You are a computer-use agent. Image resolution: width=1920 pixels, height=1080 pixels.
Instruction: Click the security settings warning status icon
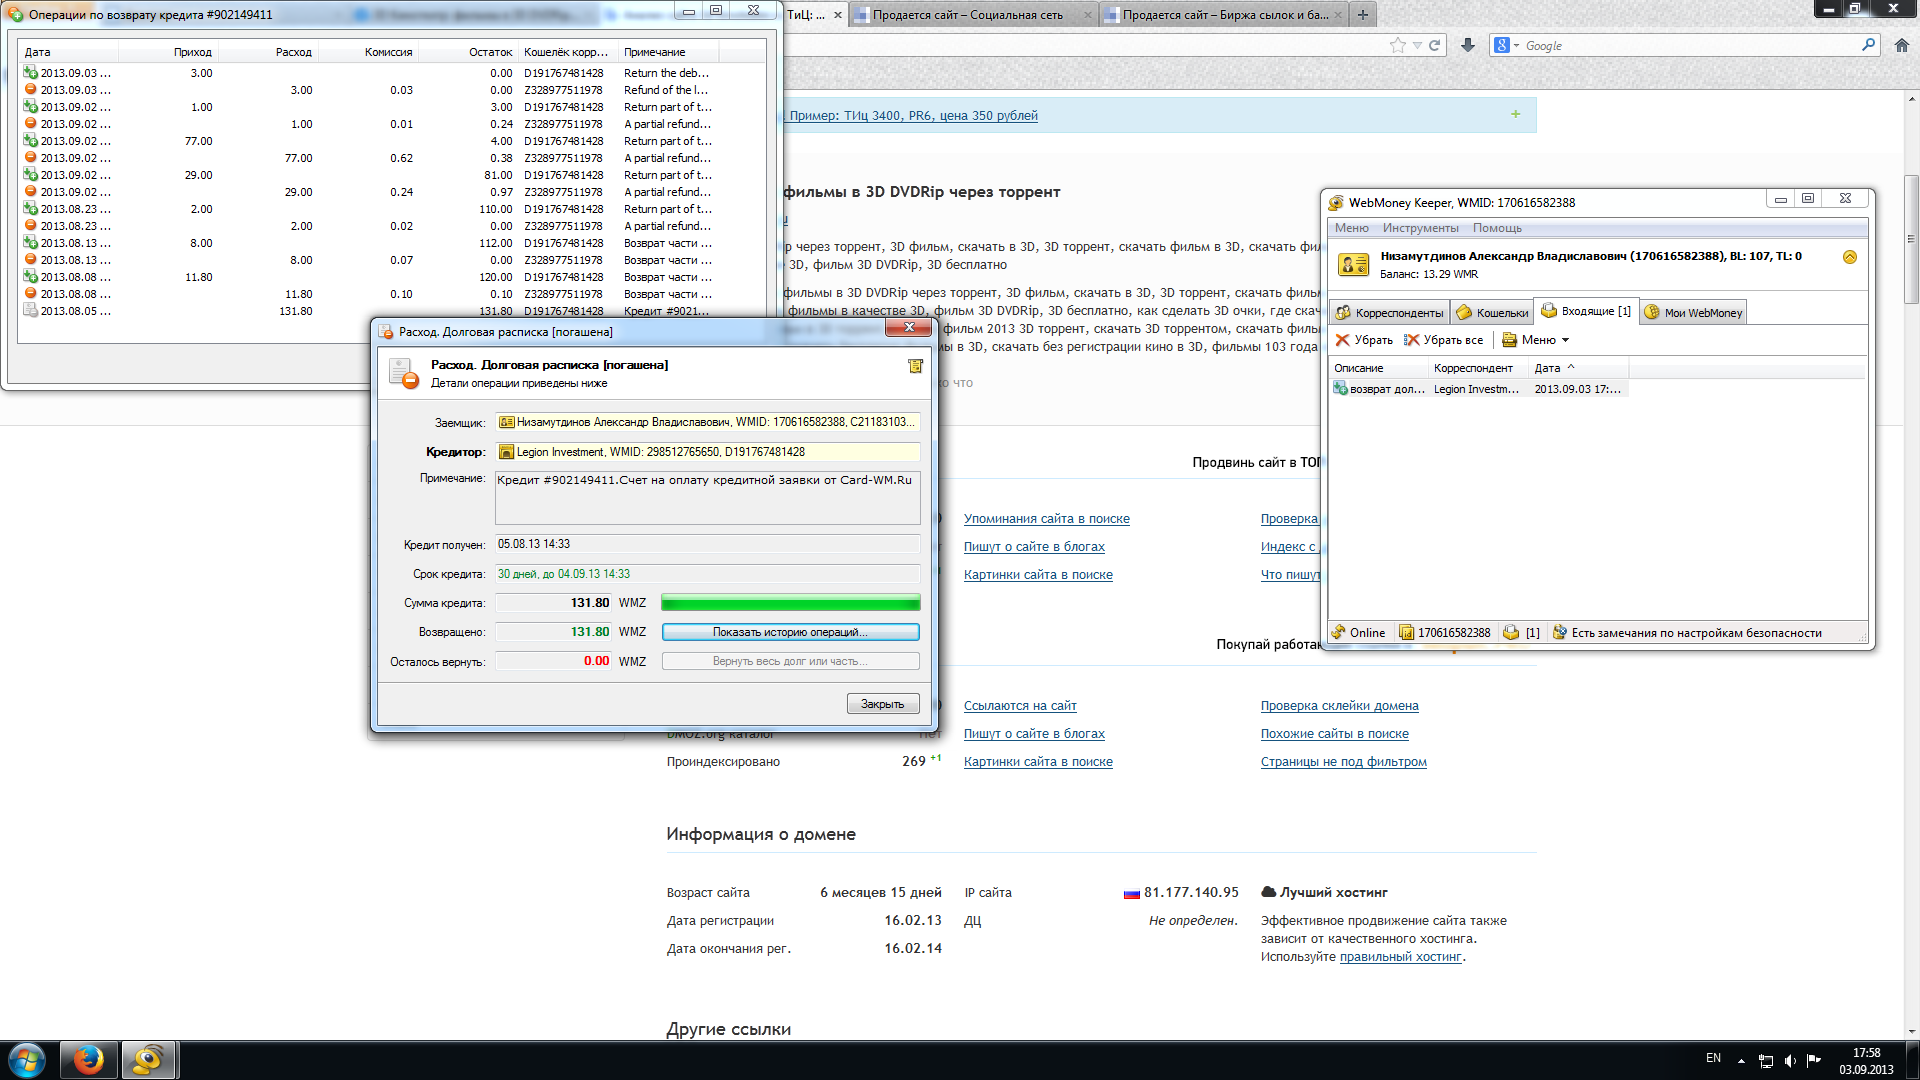(1559, 632)
